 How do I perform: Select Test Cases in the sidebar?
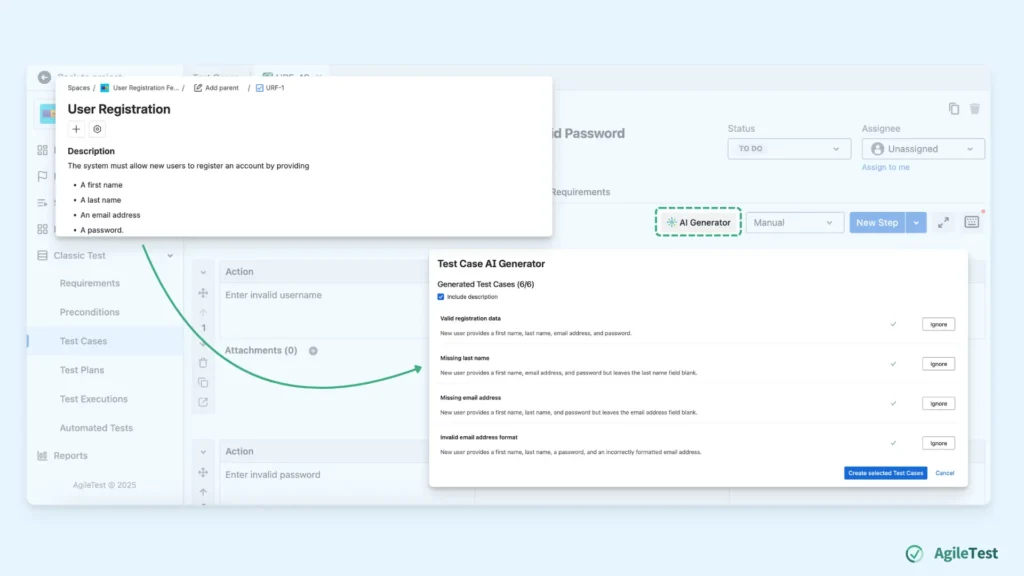point(83,341)
